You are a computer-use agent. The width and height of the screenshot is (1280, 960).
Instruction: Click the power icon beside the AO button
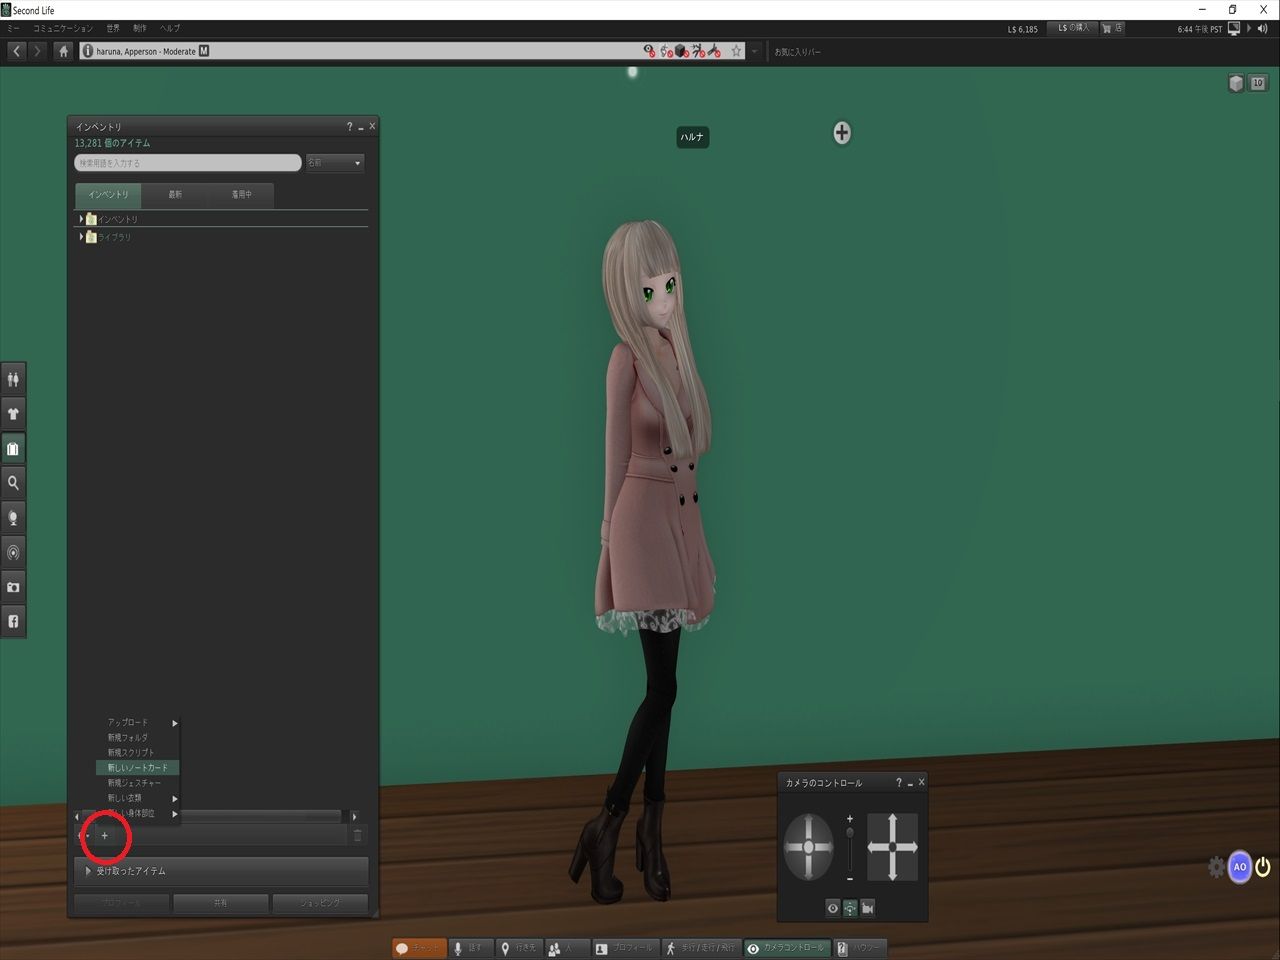coord(1263,867)
